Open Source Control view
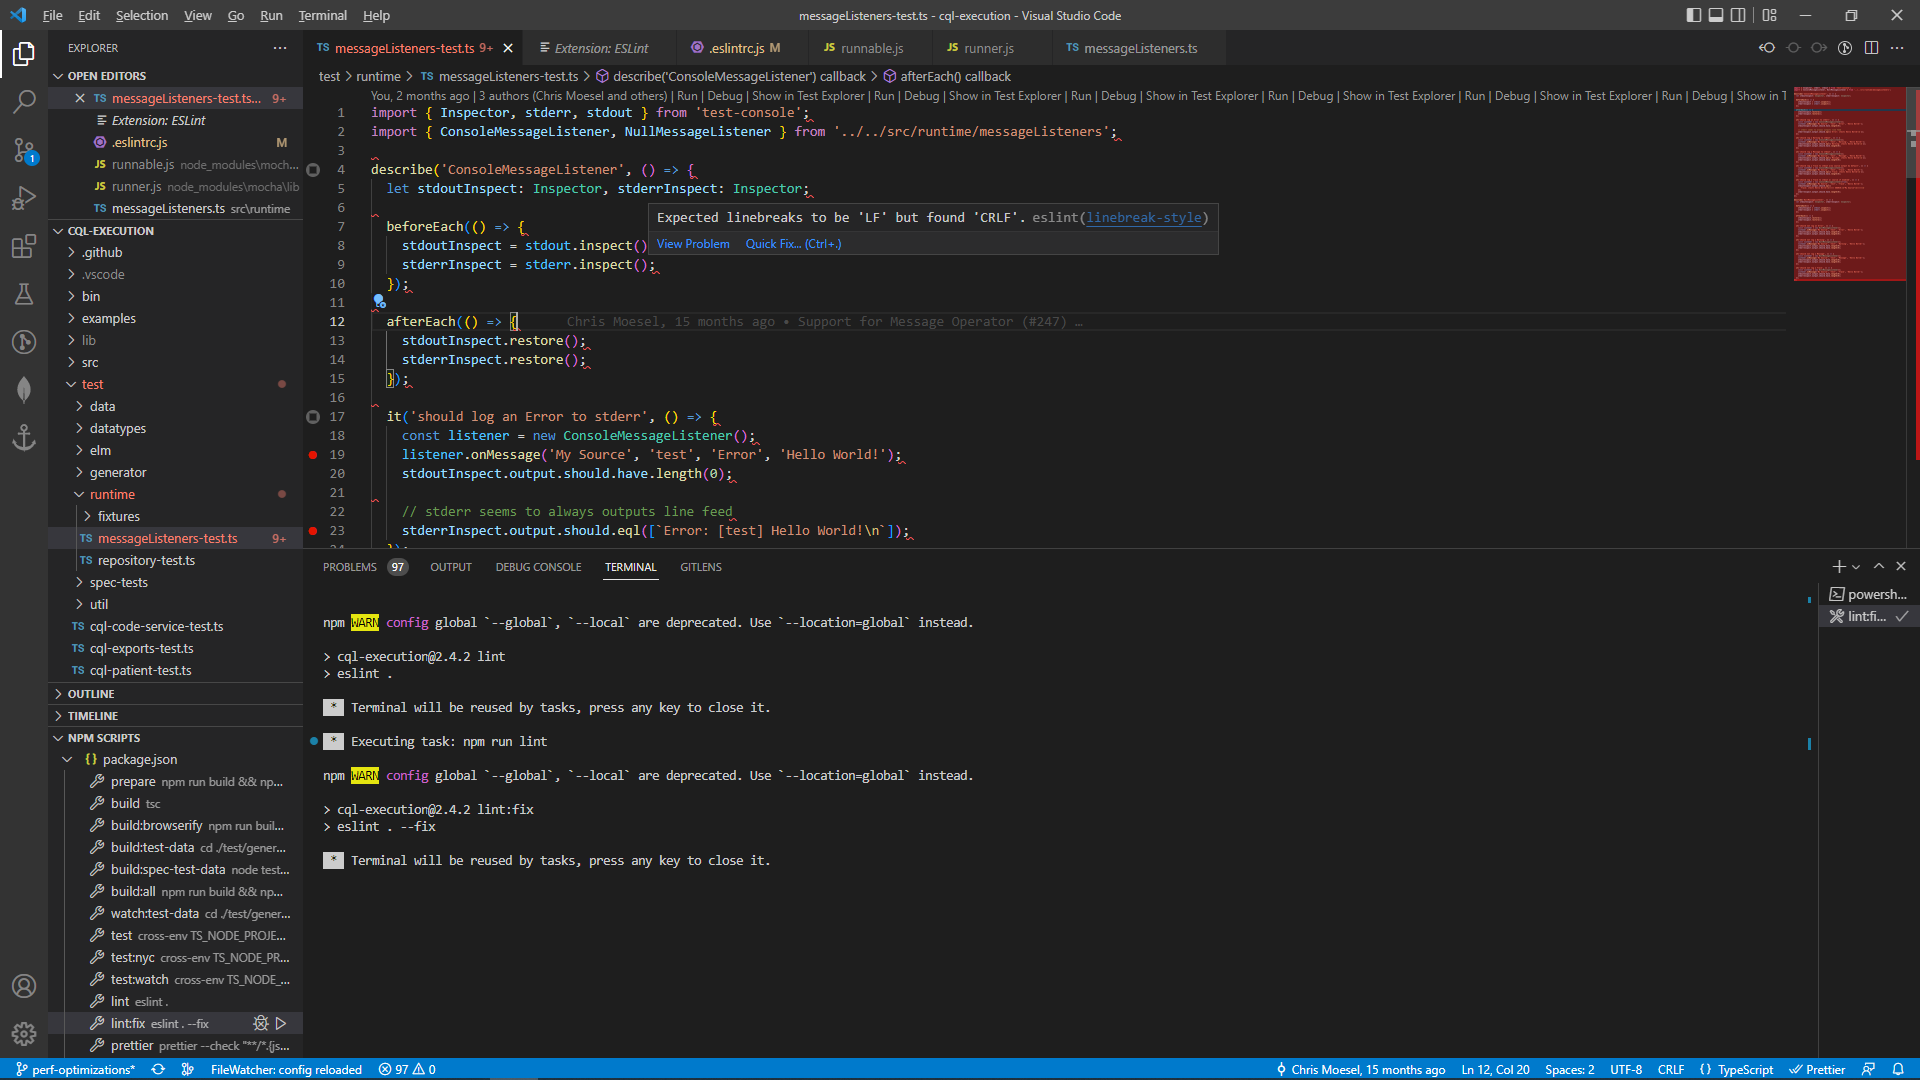 [x=24, y=150]
